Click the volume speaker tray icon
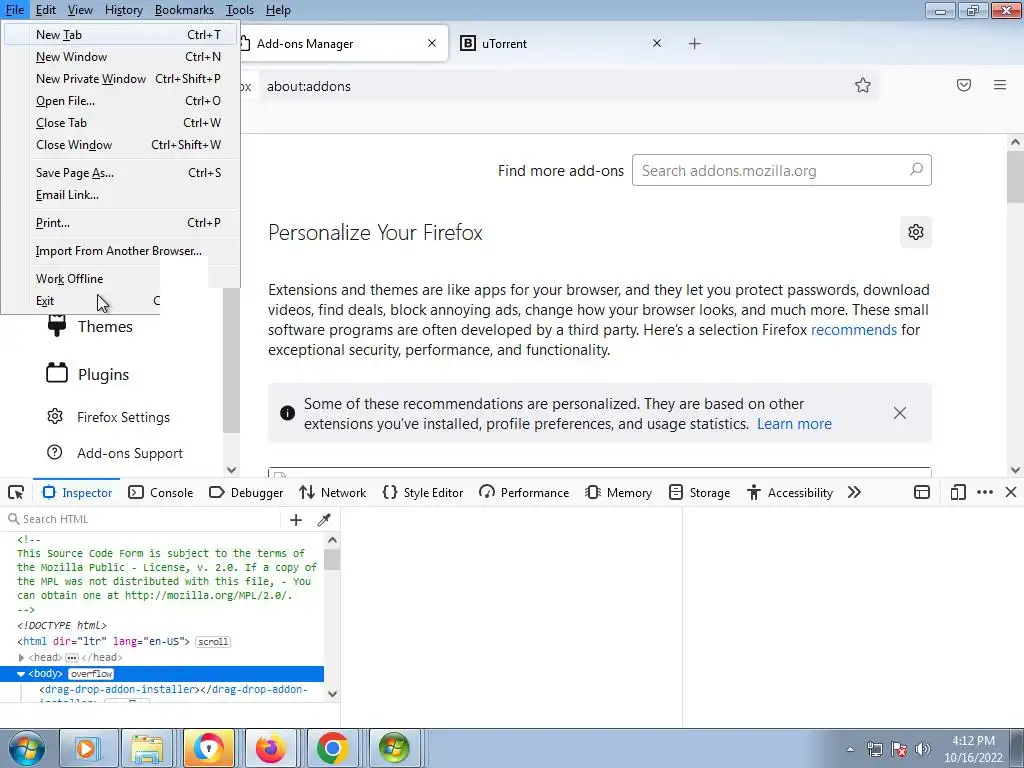The image size is (1024, 768). point(922,749)
